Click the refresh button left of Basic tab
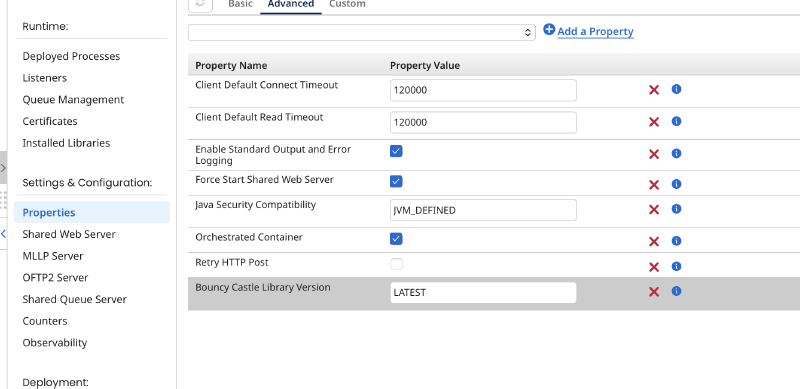800x389 pixels. tap(201, 4)
